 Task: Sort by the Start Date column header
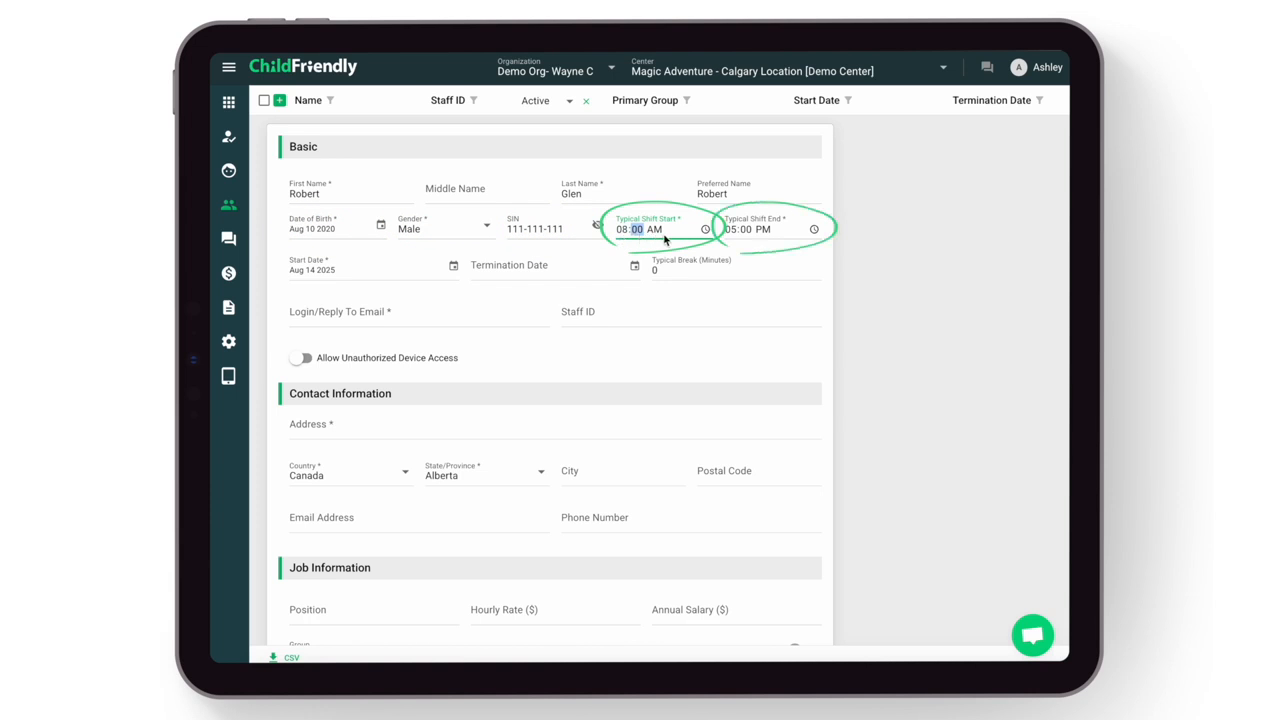[816, 100]
